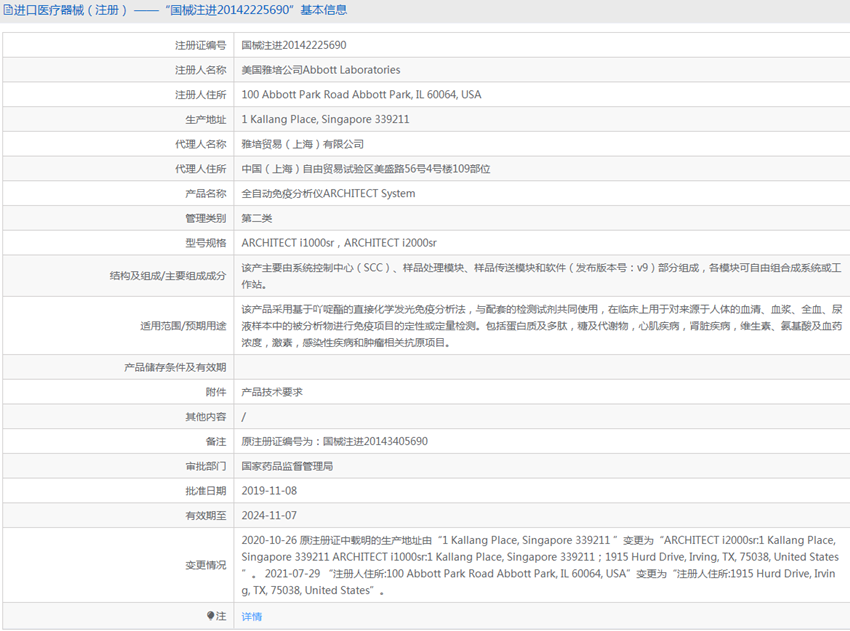The height and width of the screenshot is (631, 850).
Task: Click the 代理人名称 label
Action: point(201,144)
